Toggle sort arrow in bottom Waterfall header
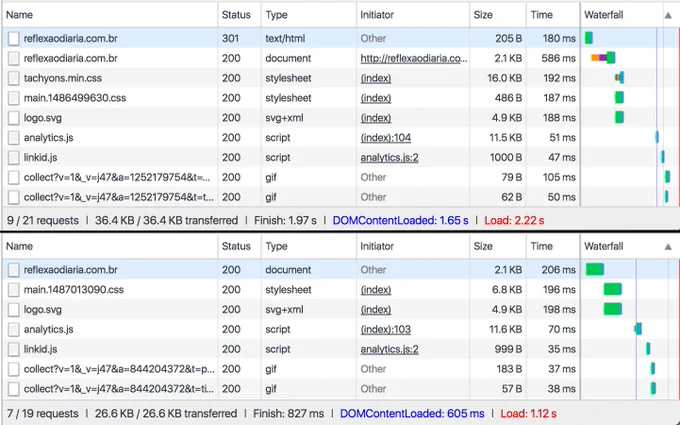Screen dimensions: 680x425 pos(668,247)
